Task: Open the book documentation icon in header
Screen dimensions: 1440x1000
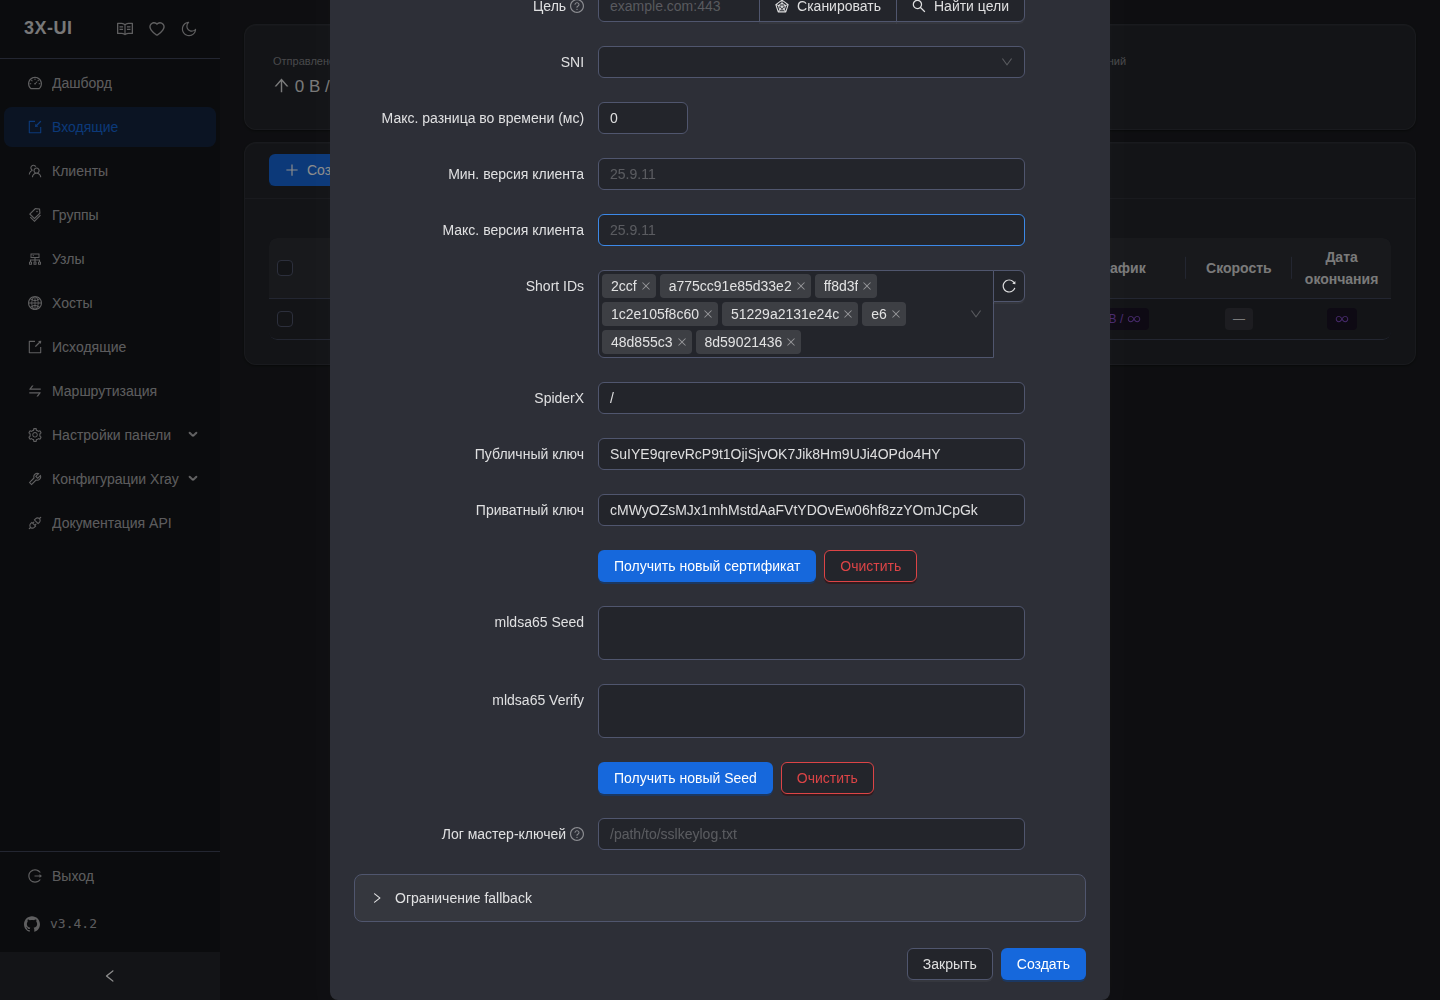Action: click(125, 29)
